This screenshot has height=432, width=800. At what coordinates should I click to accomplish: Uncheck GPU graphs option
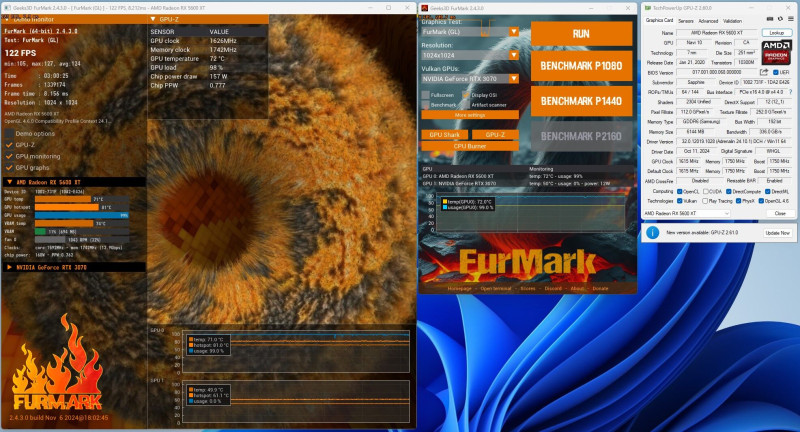point(9,167)
